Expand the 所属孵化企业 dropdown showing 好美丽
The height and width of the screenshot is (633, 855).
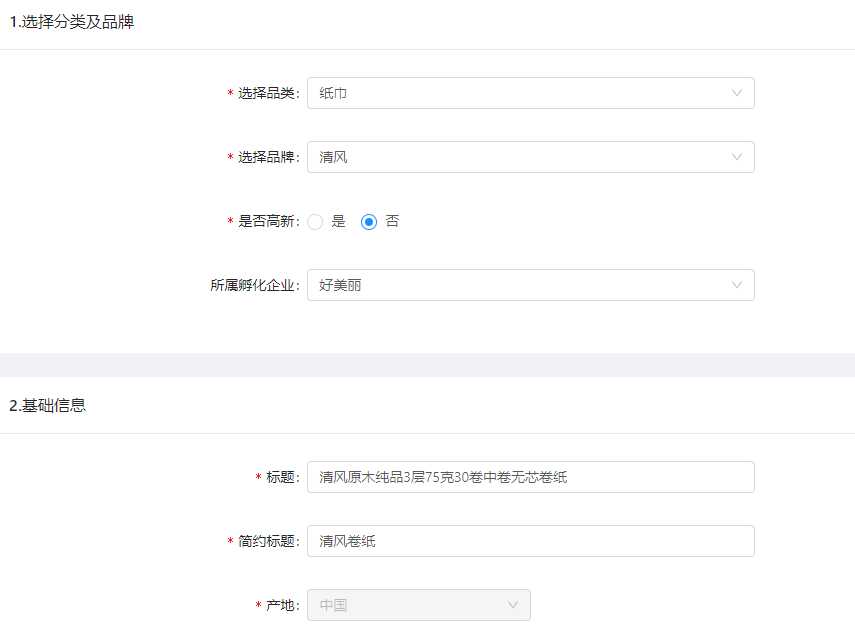click(x=520, y=285)
